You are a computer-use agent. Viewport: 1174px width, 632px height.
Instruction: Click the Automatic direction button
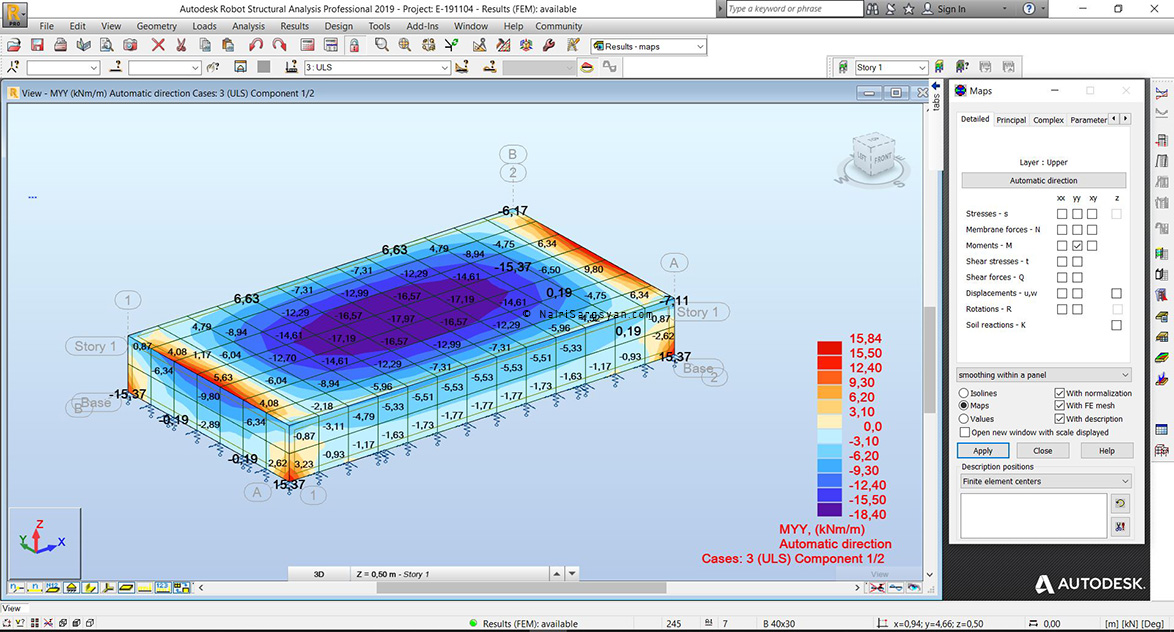pyautogui.click(x=1044, y=180)
